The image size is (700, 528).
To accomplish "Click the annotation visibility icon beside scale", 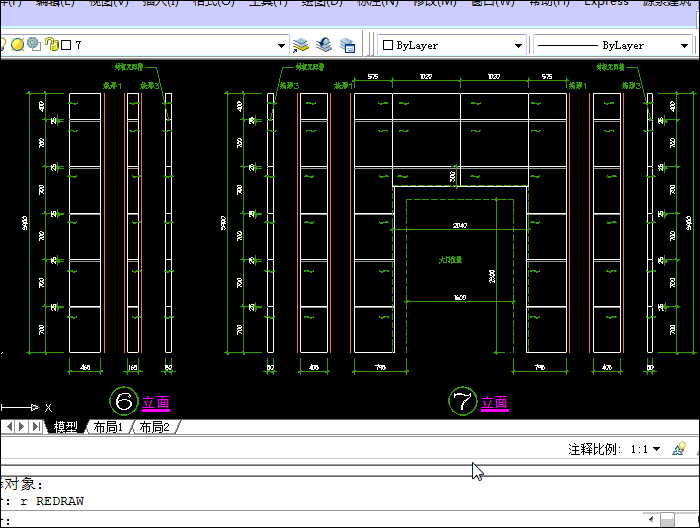I will (680, 449).
